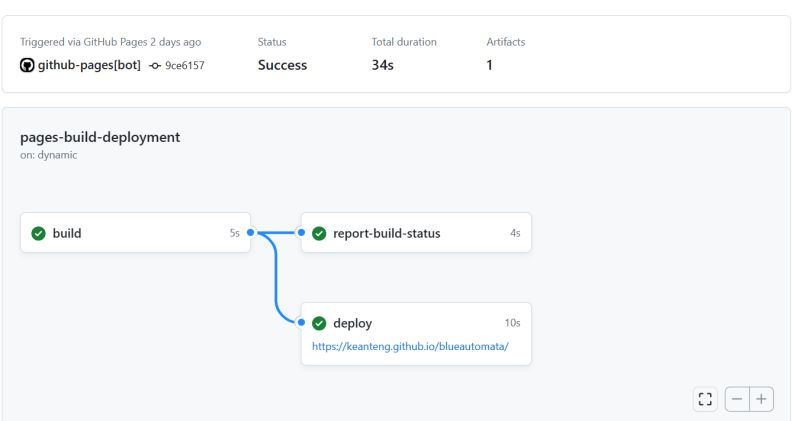This screenshot has height=421, width=800.
Task: Open the github-pages[bot] user link
Action: pos(89,65)
